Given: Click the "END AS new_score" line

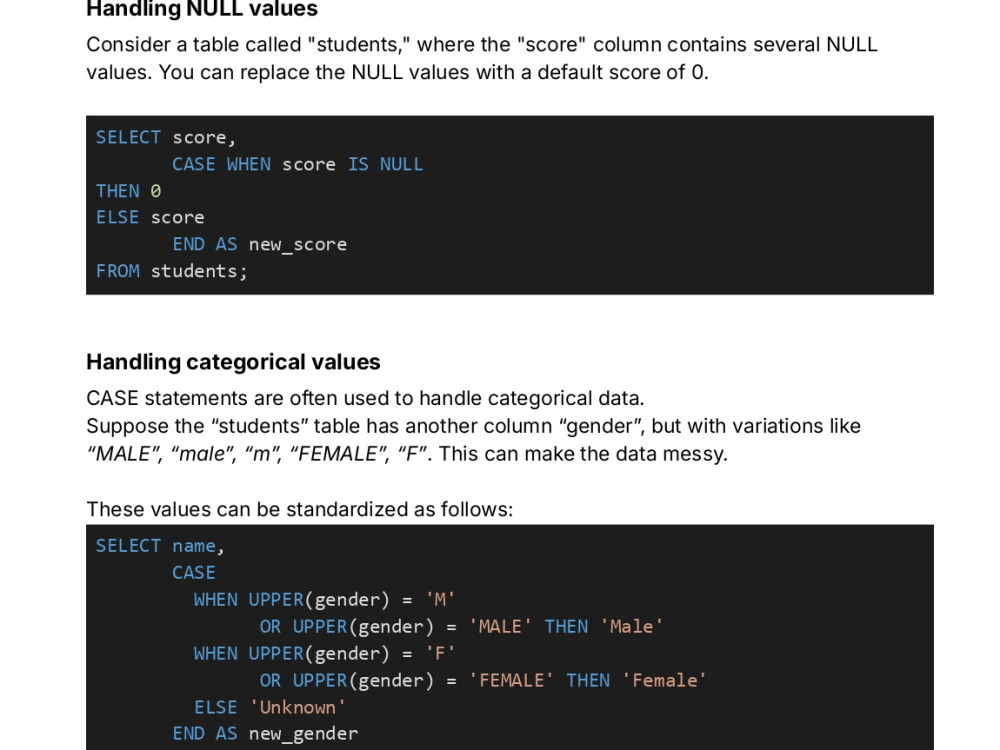Looking at the screenshot, I should tap(260, 244).
